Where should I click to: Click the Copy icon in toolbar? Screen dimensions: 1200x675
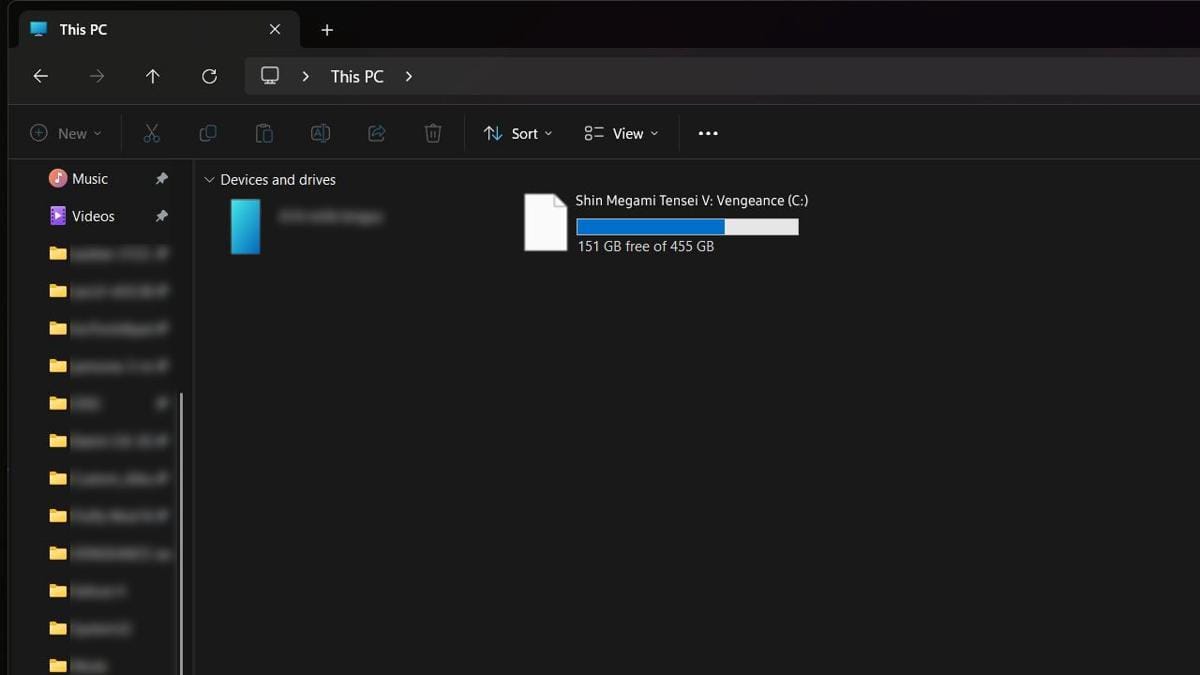208,133
